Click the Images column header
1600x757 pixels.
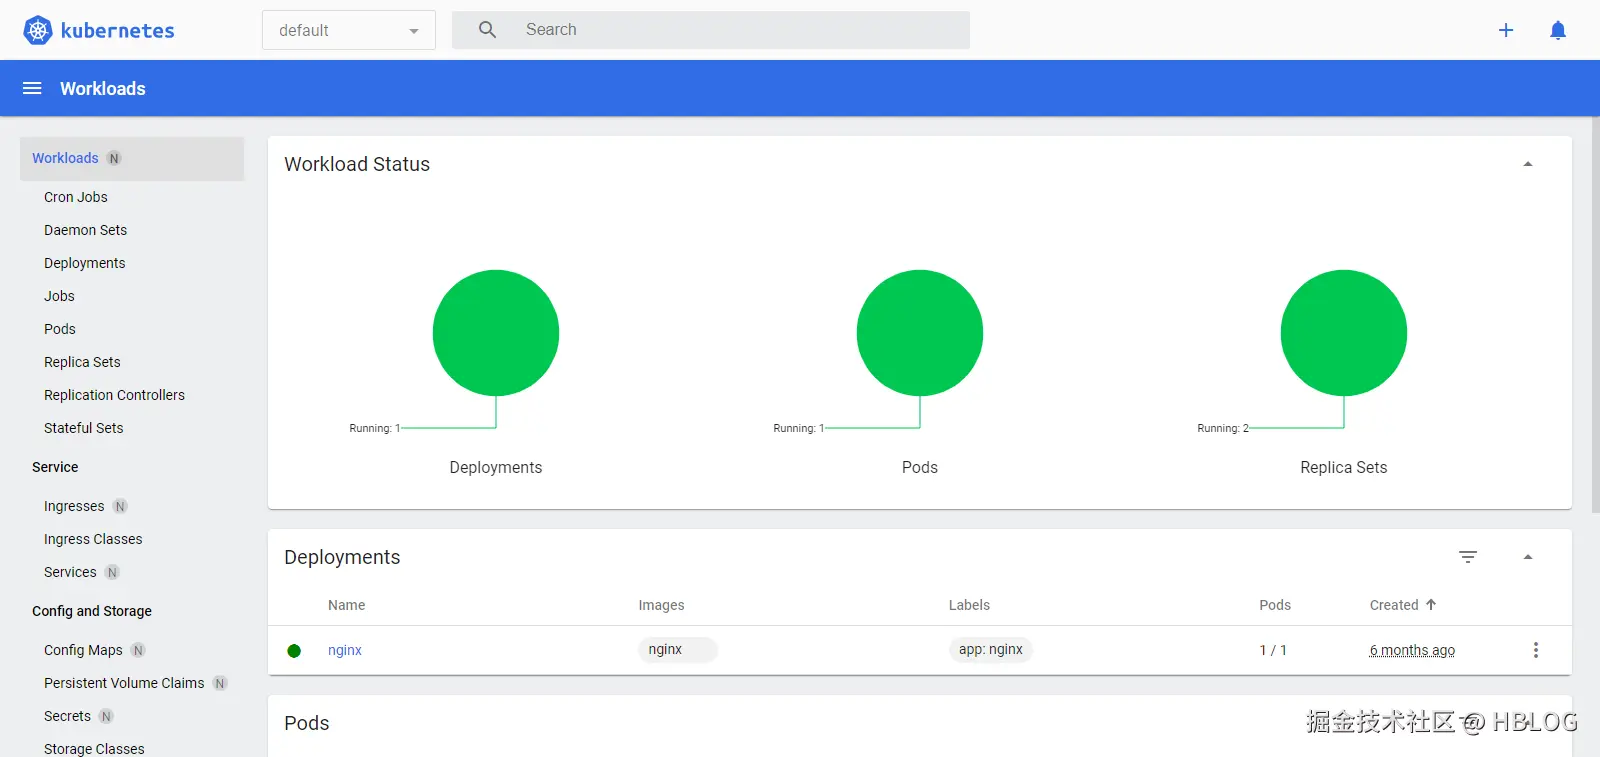(x=661, y=605)
